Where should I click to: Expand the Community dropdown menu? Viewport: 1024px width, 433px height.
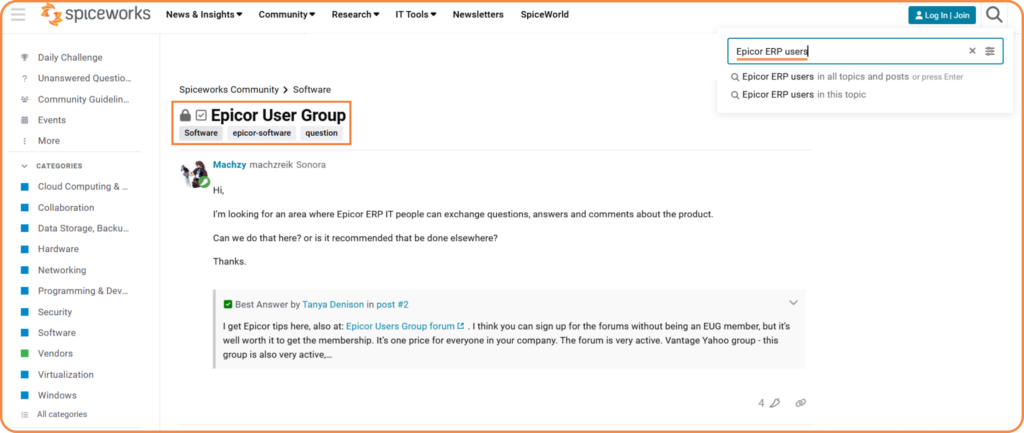point(287,14)
